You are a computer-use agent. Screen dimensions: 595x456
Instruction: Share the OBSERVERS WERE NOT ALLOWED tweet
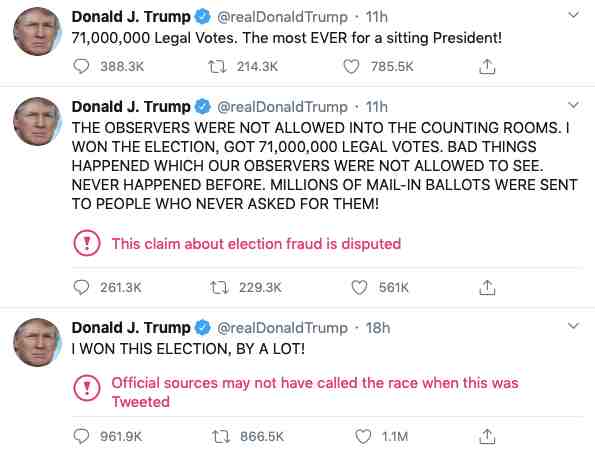coord(487,288)
